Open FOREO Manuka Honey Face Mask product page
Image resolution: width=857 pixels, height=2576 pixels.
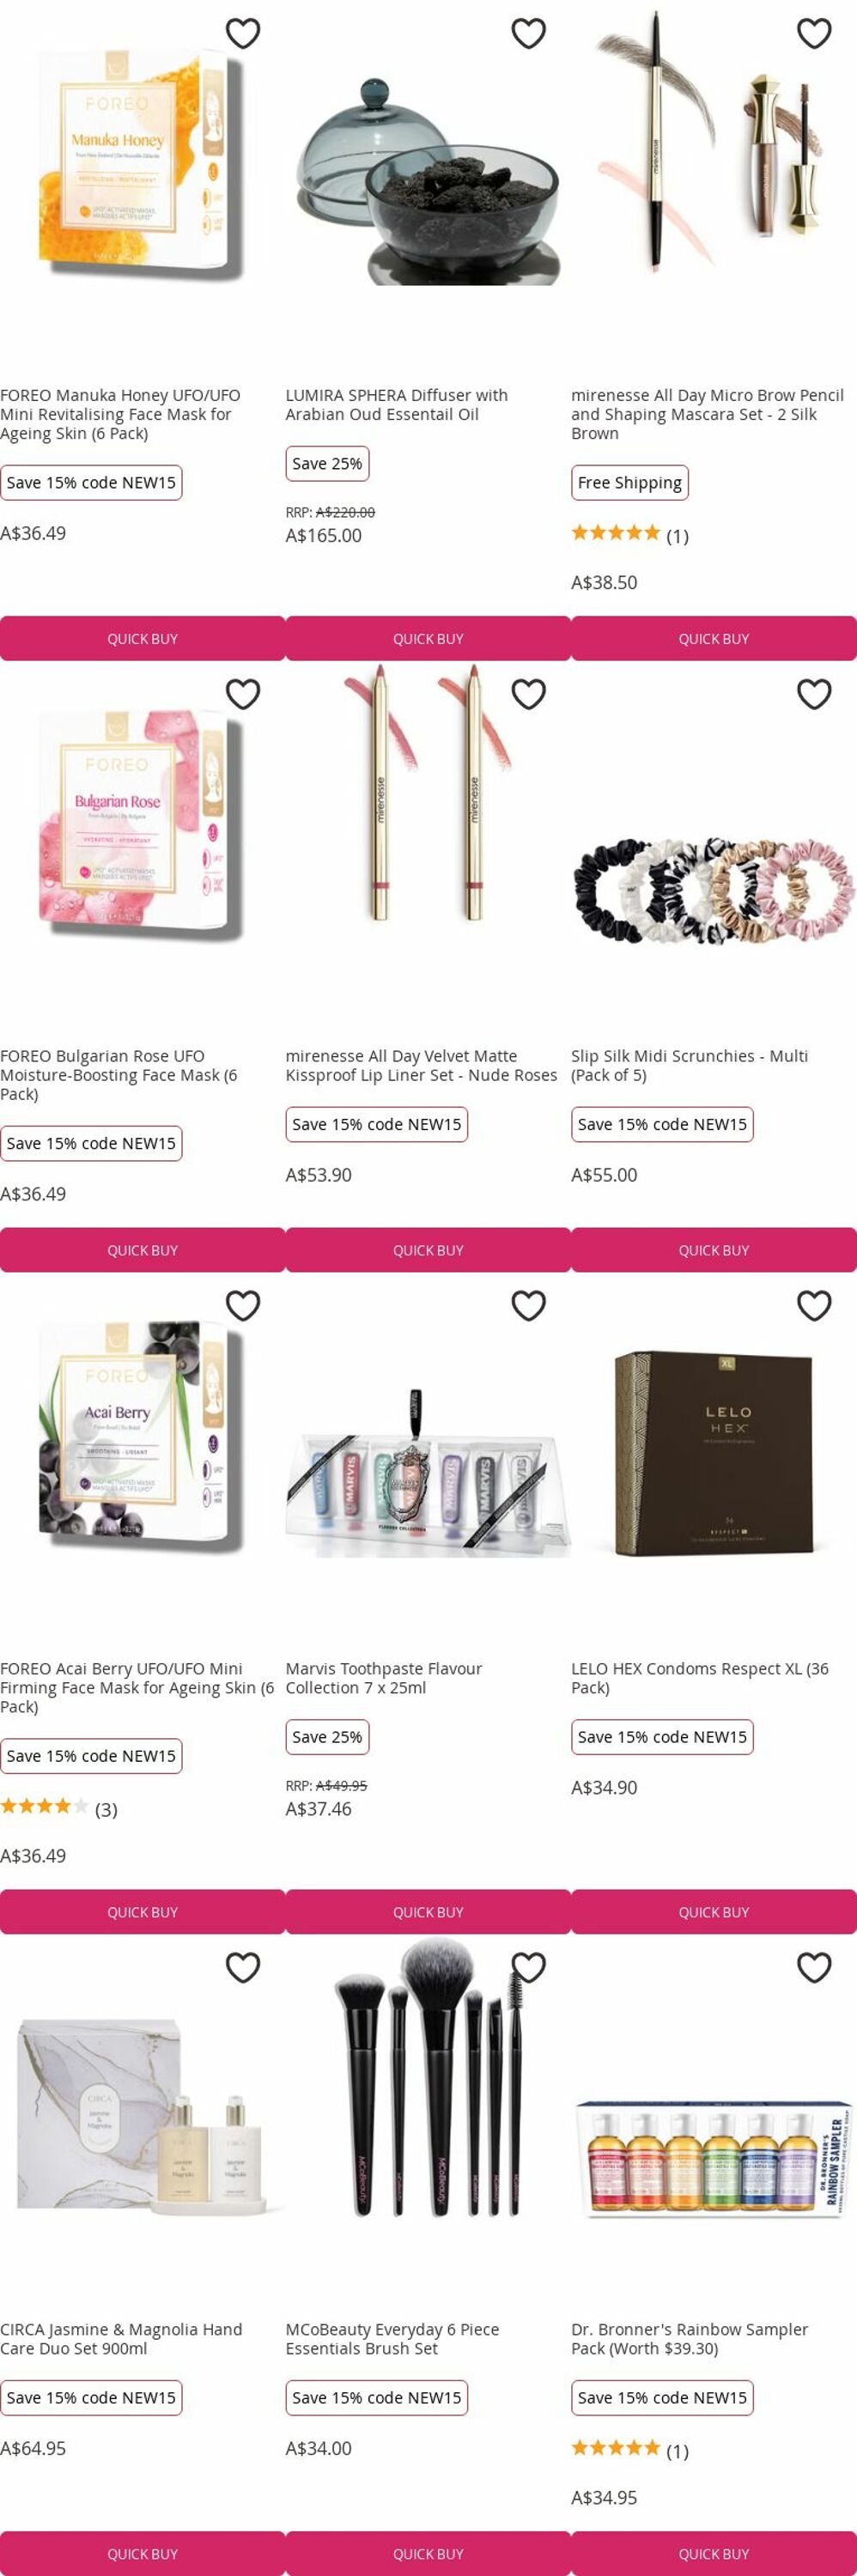click(120, 415)
